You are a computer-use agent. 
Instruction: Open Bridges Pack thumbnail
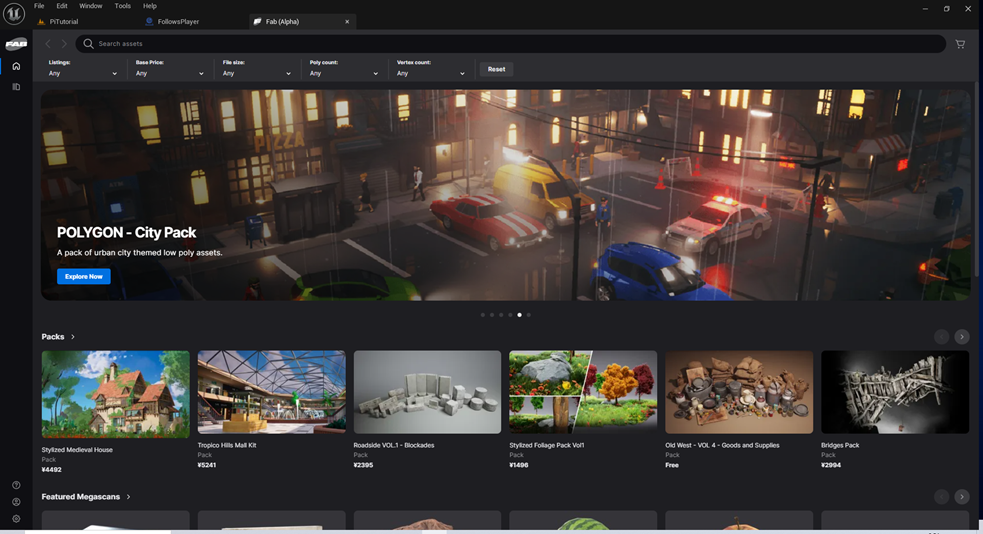[895, 392]
